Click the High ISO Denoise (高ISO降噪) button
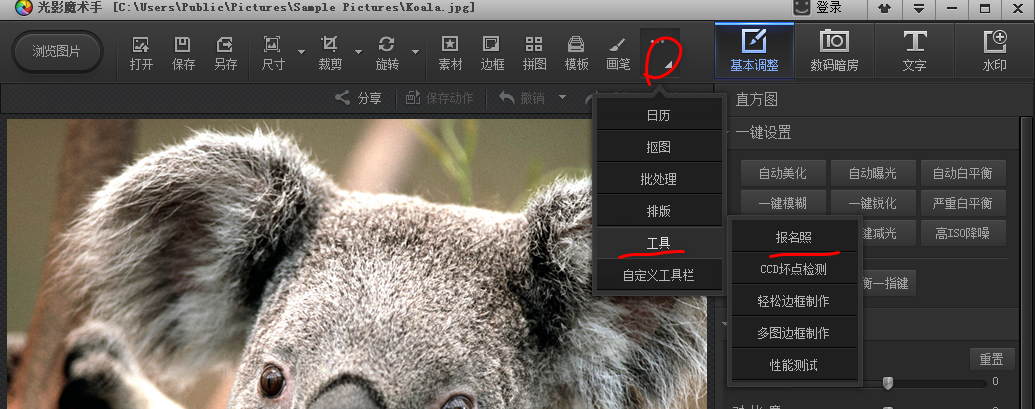This screenshot has width=1035, height=409. tap(962, 233)
